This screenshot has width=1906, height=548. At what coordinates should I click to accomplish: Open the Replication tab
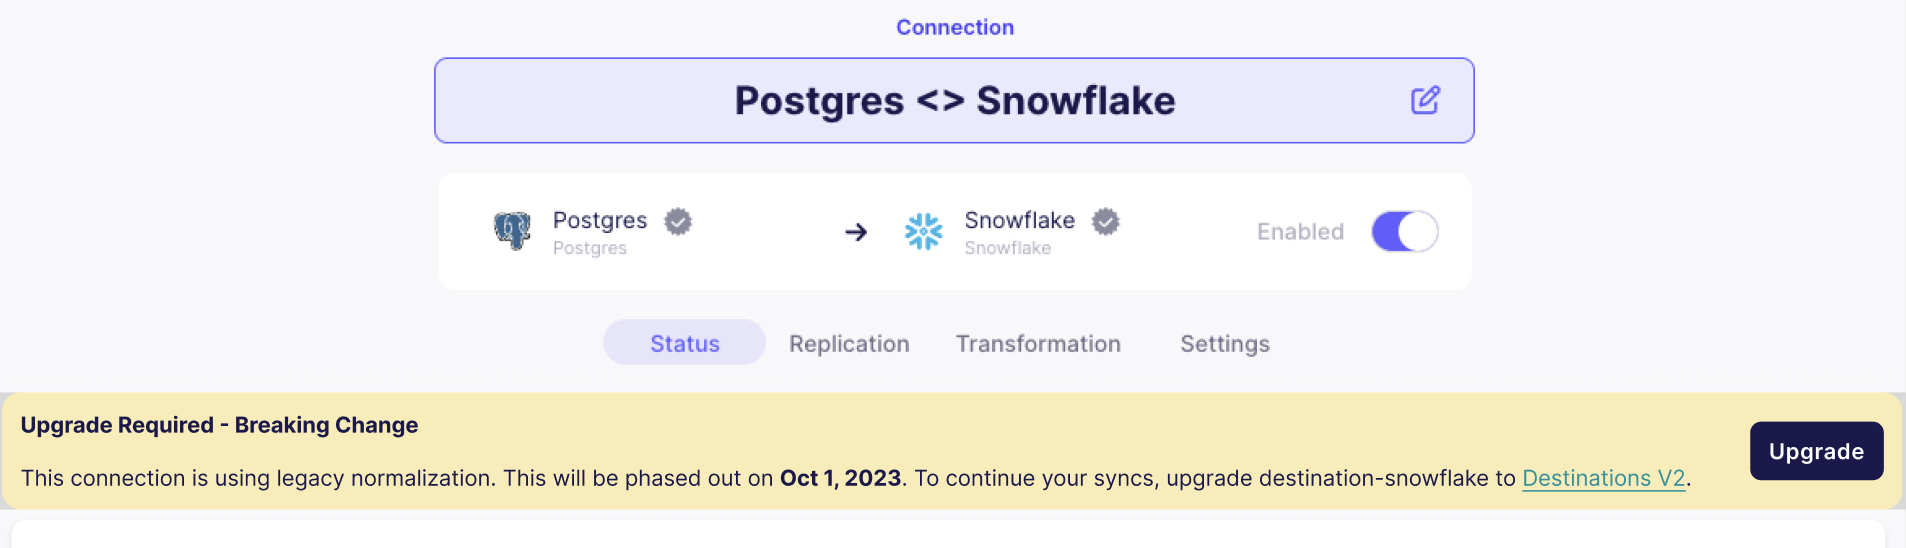pos(849,343)
